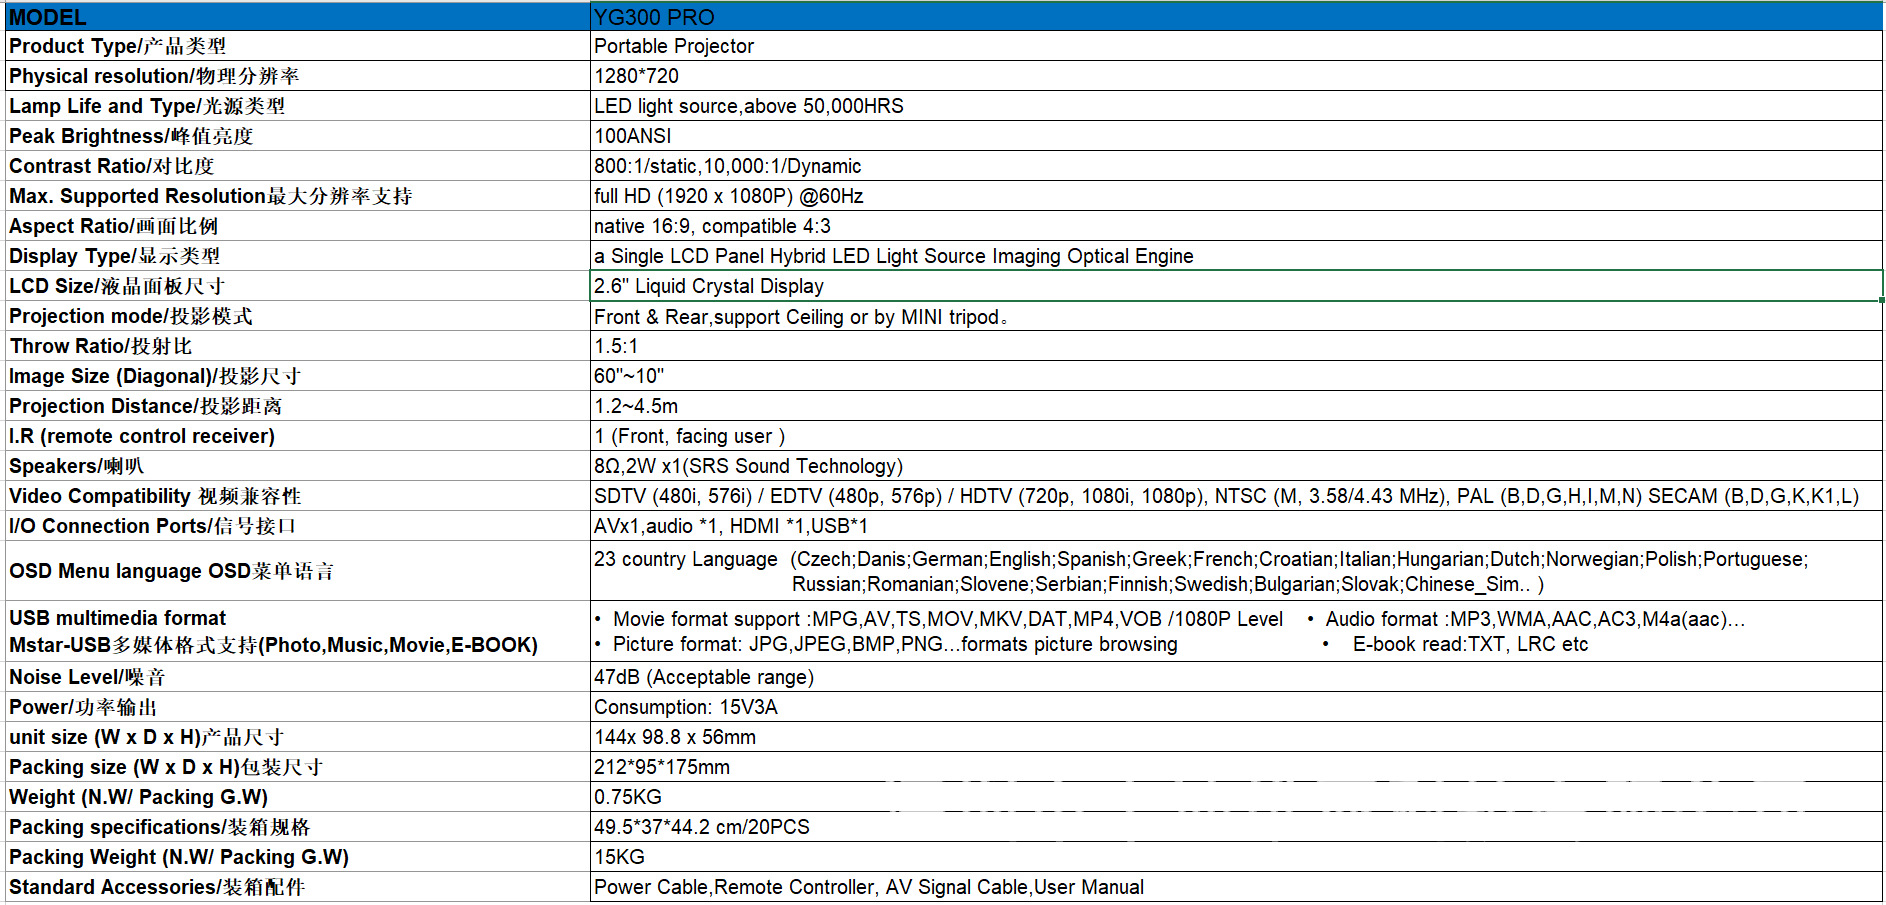
Task: Click the AVx1,audio *1, HDMI cell
Action: pyautogui.click(x=1236, y=526)
